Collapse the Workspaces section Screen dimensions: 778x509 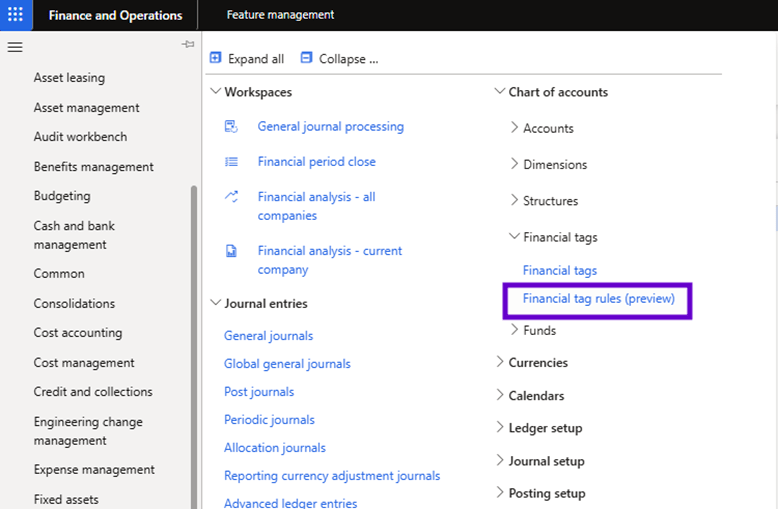click(x=215, y=92)
